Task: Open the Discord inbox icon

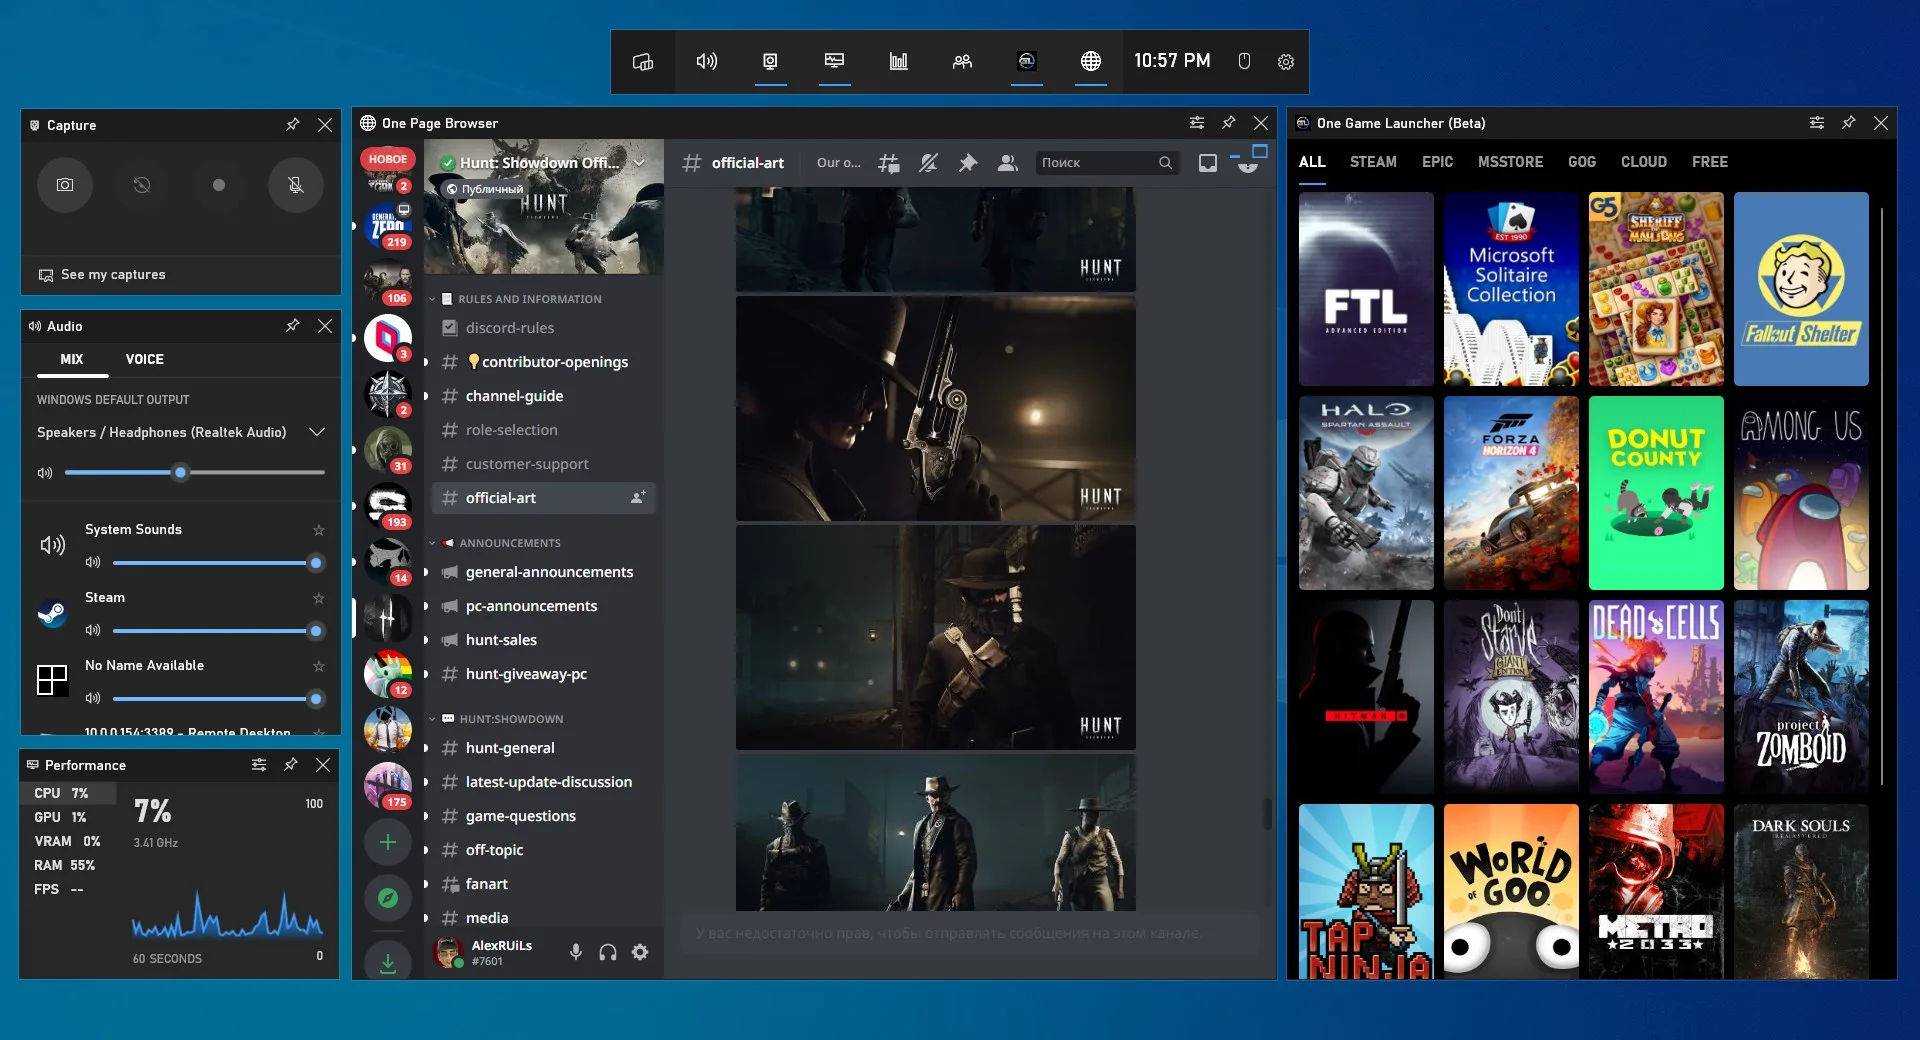Action: (1208, 163)
